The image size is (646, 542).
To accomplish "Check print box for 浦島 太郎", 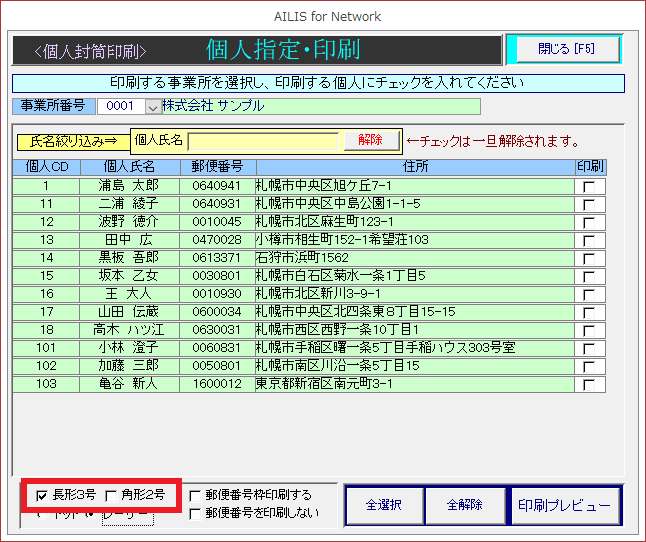I will 590,186.
